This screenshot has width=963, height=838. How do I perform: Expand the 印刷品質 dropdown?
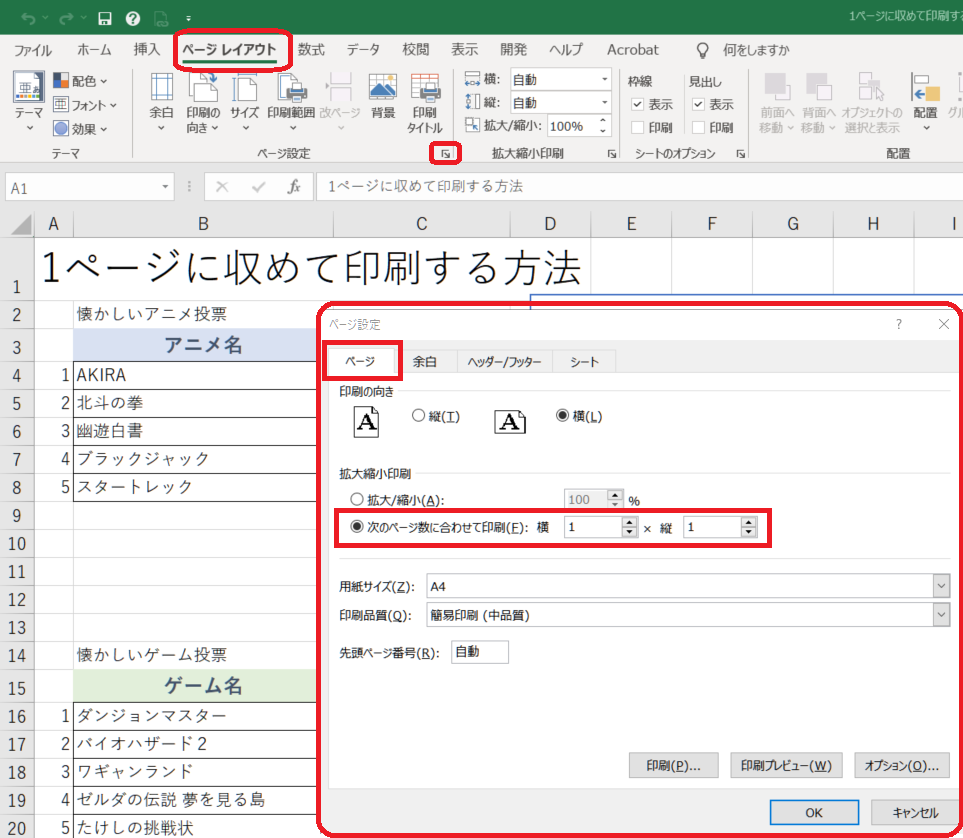(x=940, y=615)
